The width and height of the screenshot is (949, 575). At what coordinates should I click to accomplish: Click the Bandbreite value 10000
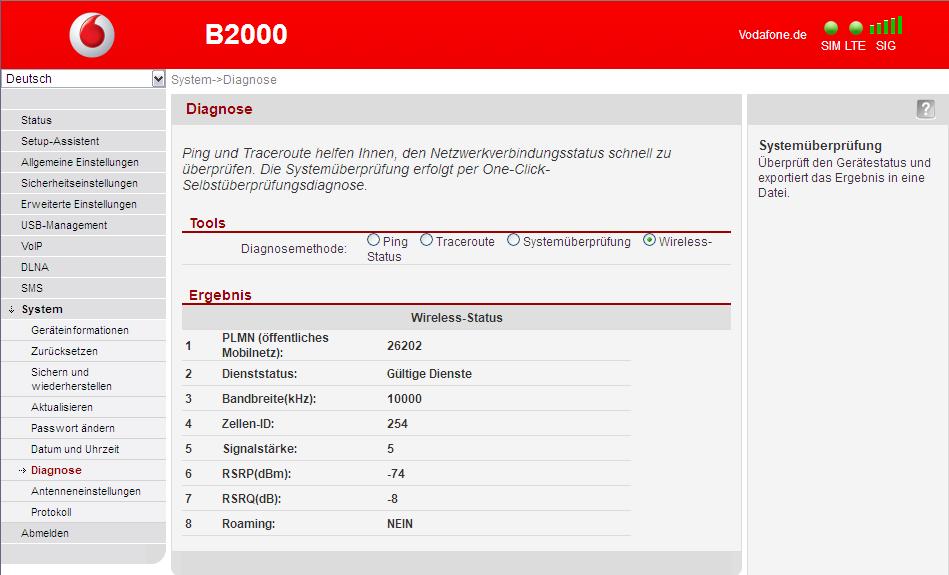point(404,399)
